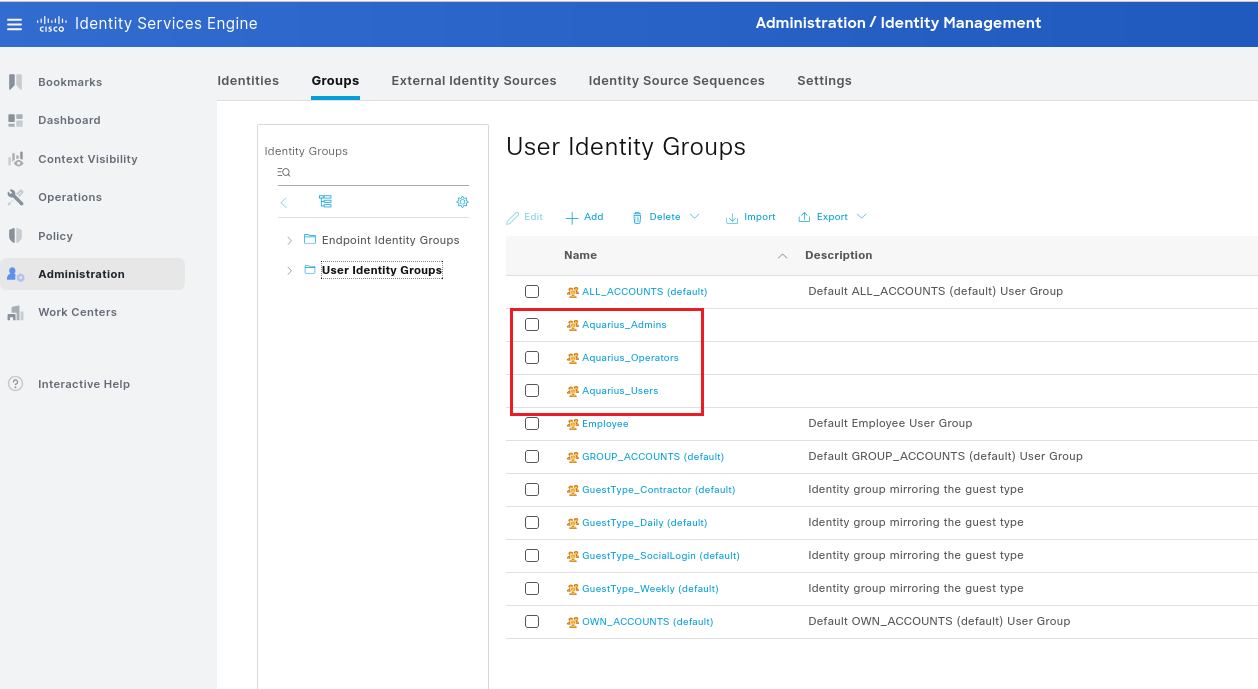Click the Identity Groups search filter icon
Viewport: 1258px width, 689px height.
point(283,172)
